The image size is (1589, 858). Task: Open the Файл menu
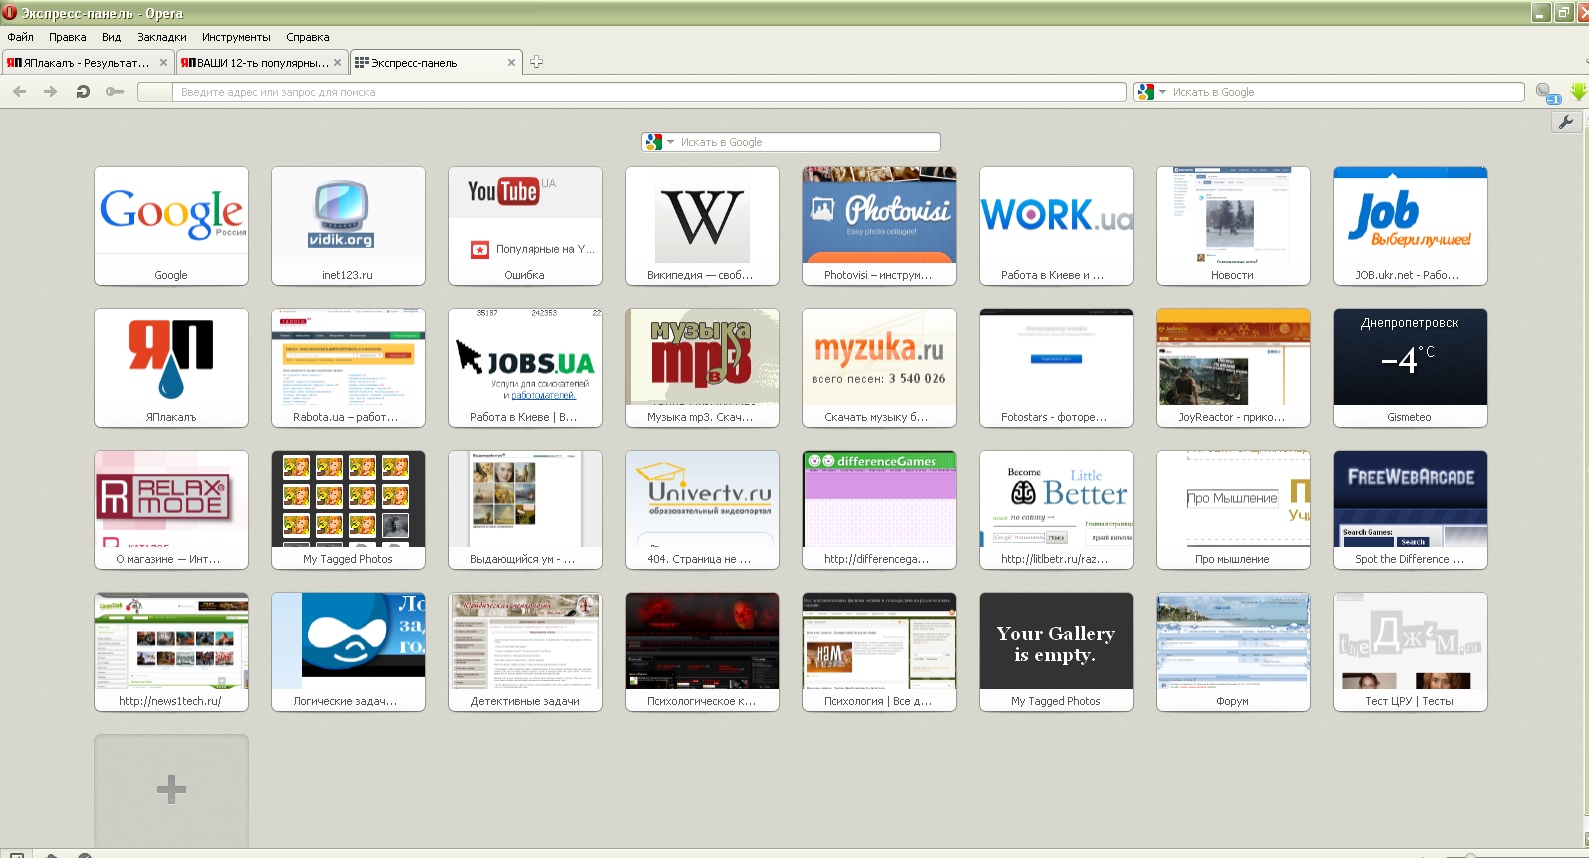21,37
